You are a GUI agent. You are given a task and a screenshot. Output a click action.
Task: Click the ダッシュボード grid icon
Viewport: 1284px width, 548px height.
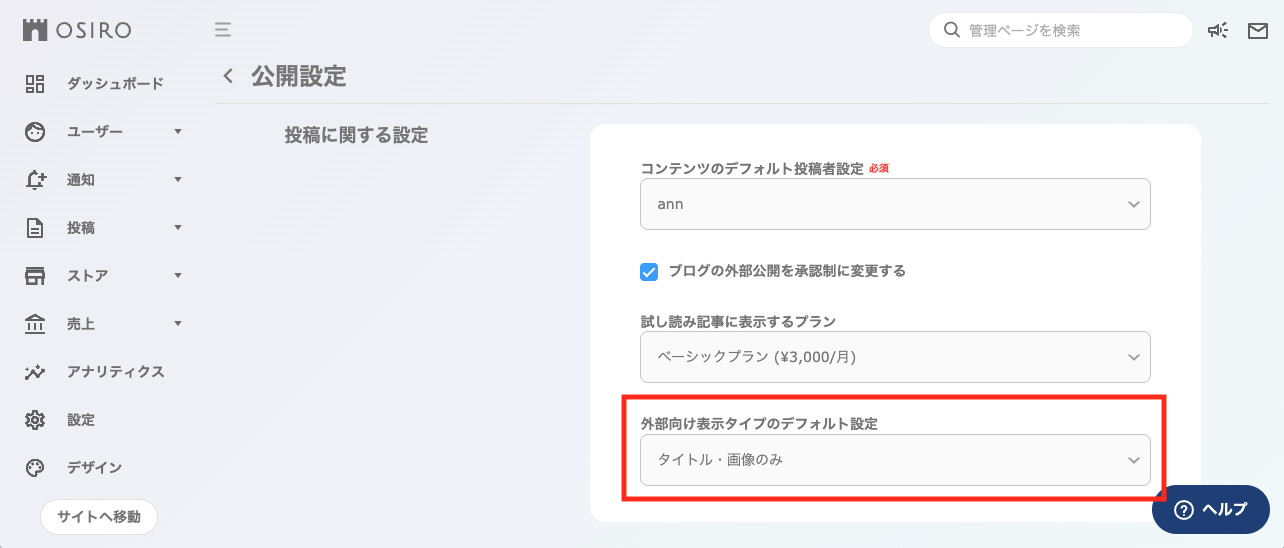[35, 83]
